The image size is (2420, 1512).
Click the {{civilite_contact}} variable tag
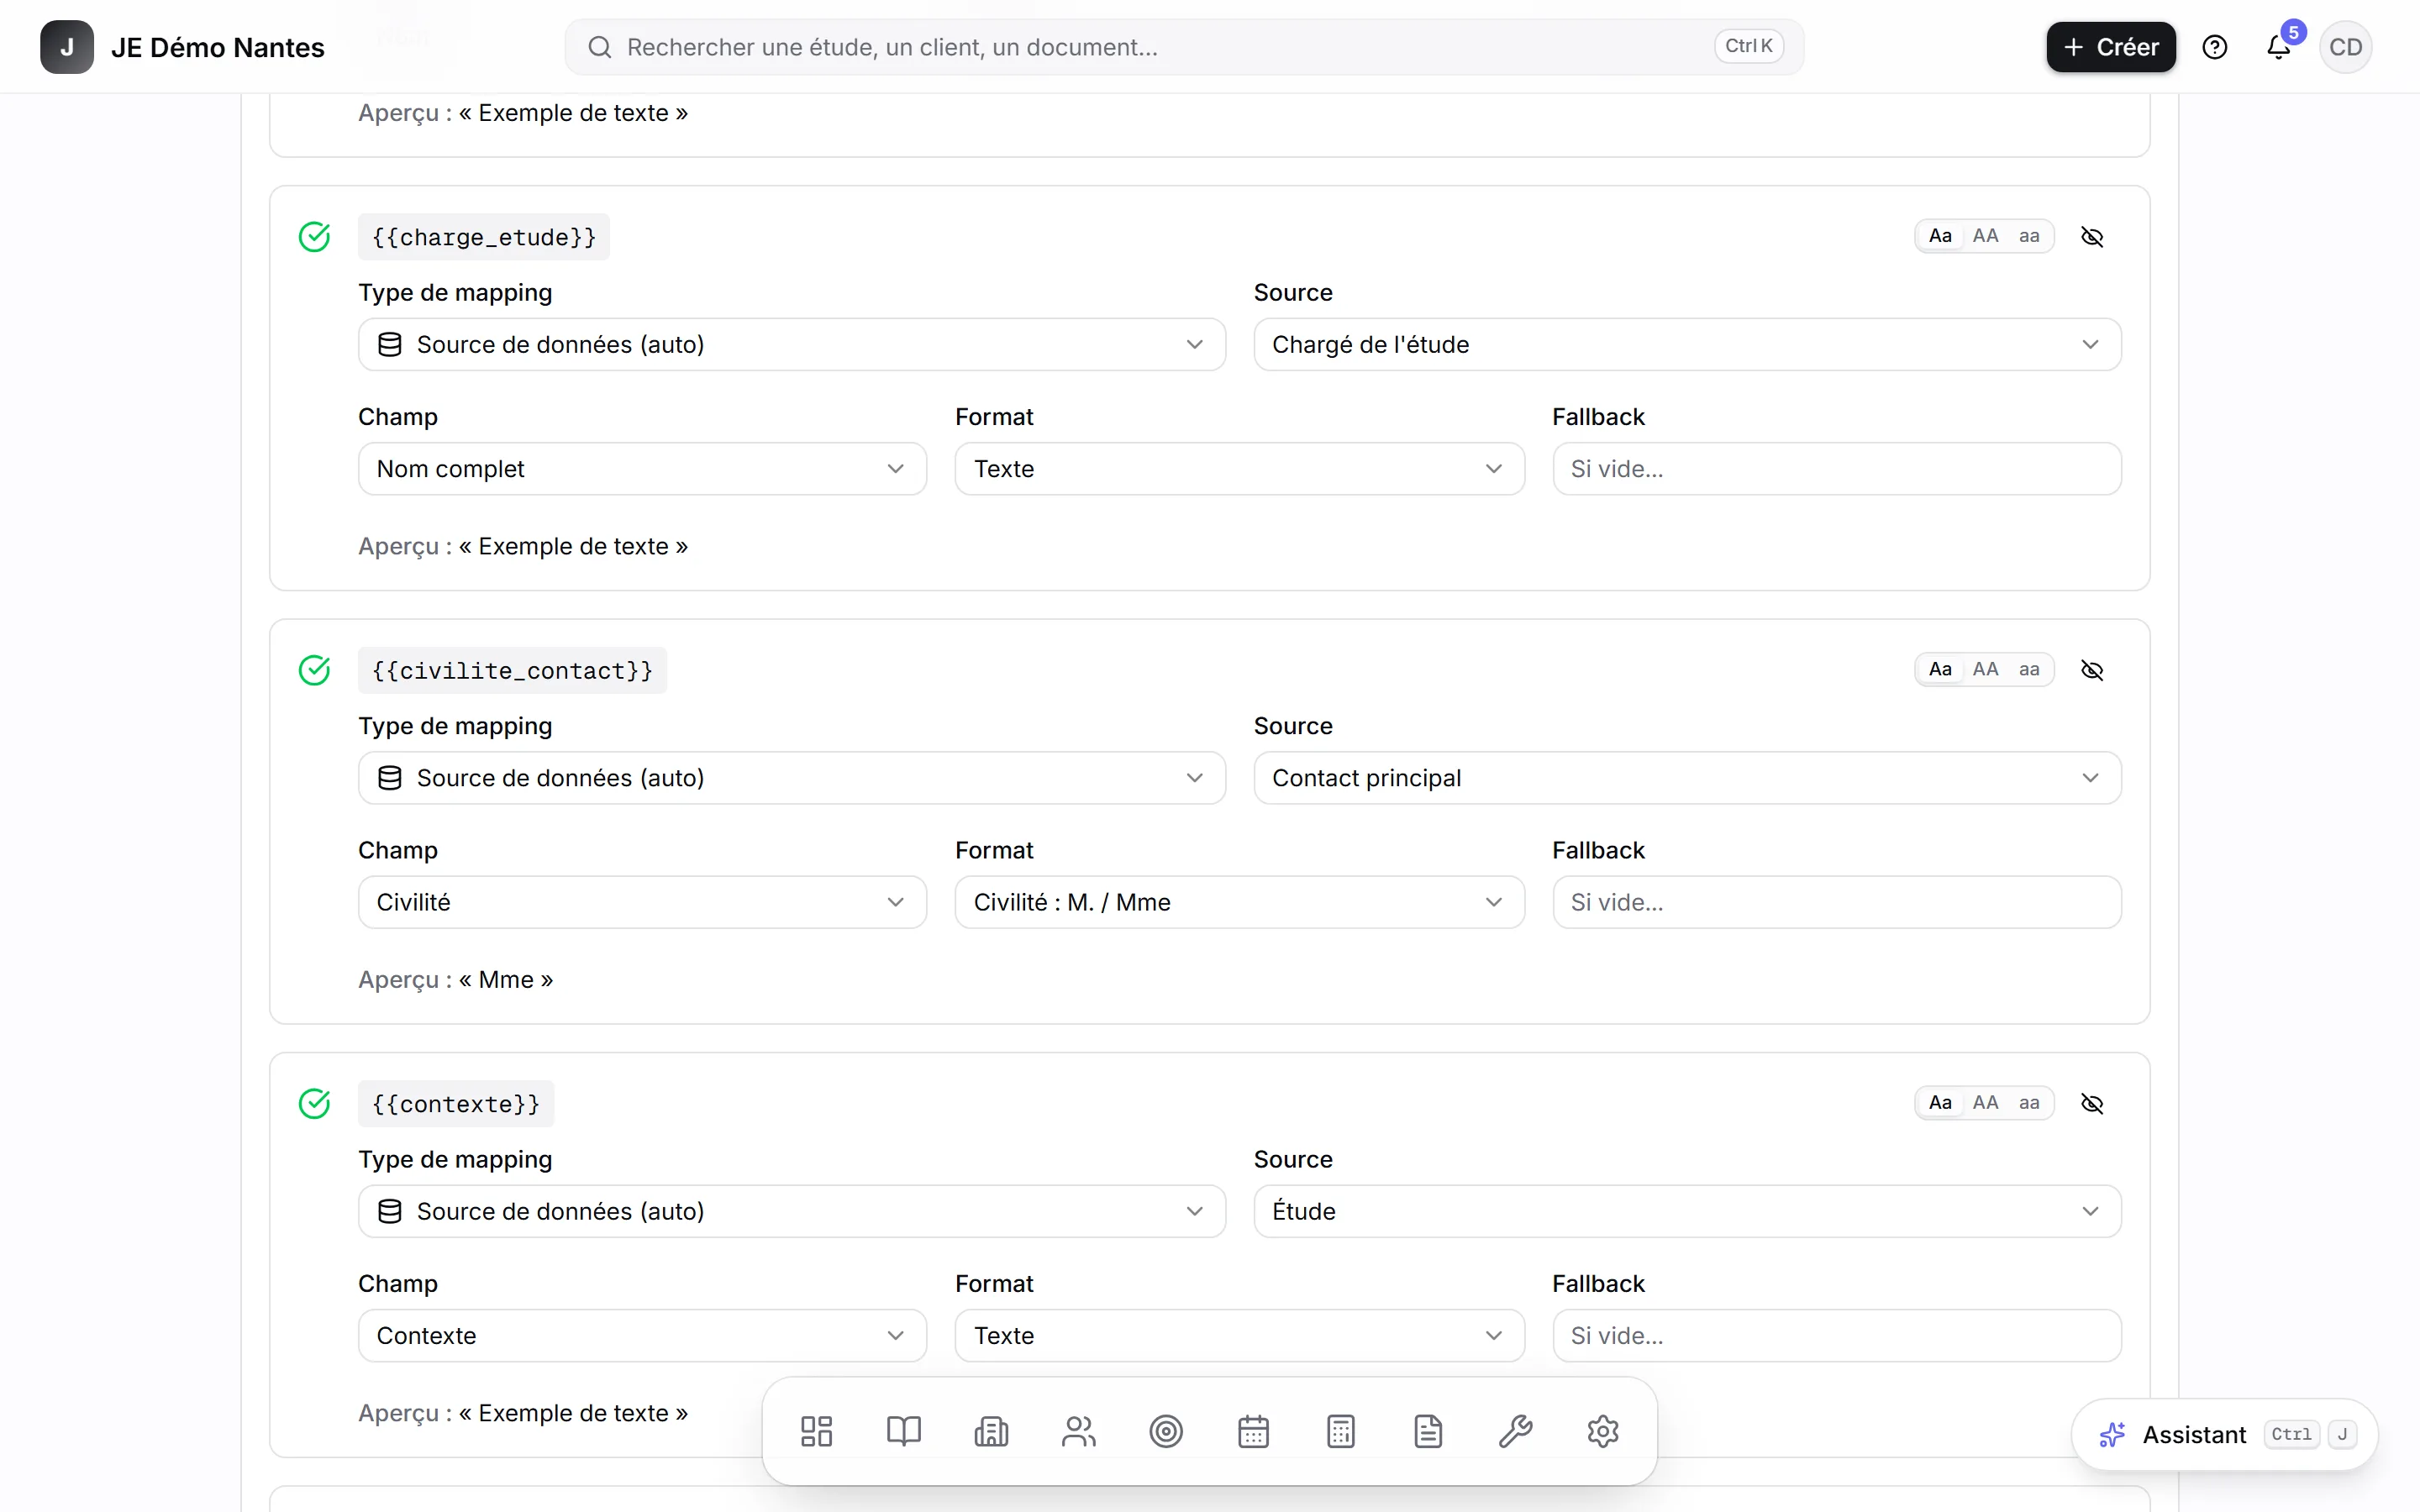point(512,670)
